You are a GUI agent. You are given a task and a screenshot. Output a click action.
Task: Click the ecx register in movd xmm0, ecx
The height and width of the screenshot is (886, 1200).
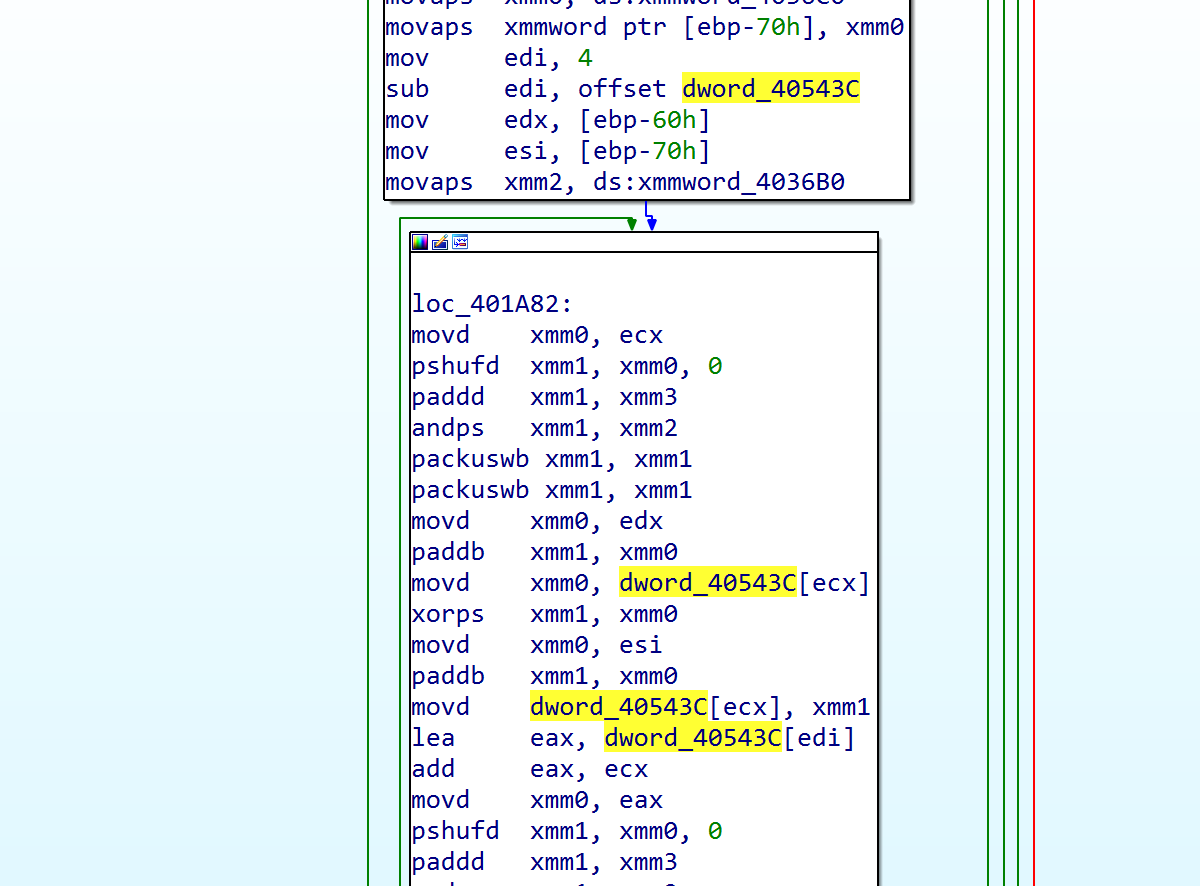point(641,334)
